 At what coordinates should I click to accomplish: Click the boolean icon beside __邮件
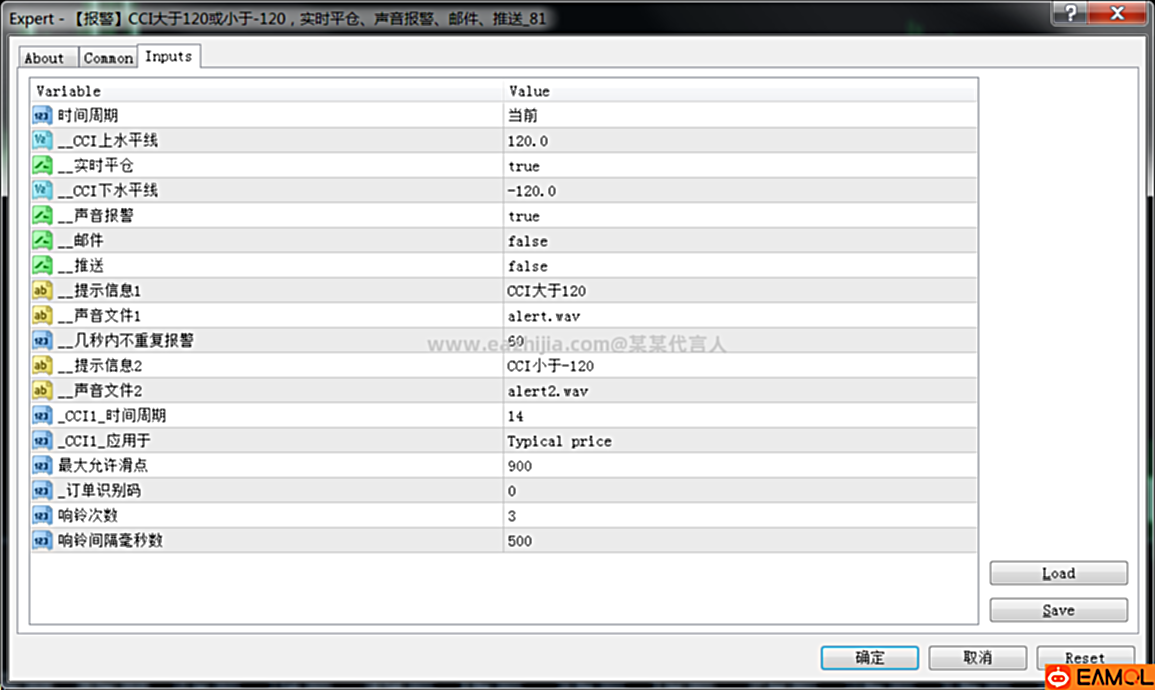[x=42, y=241]
